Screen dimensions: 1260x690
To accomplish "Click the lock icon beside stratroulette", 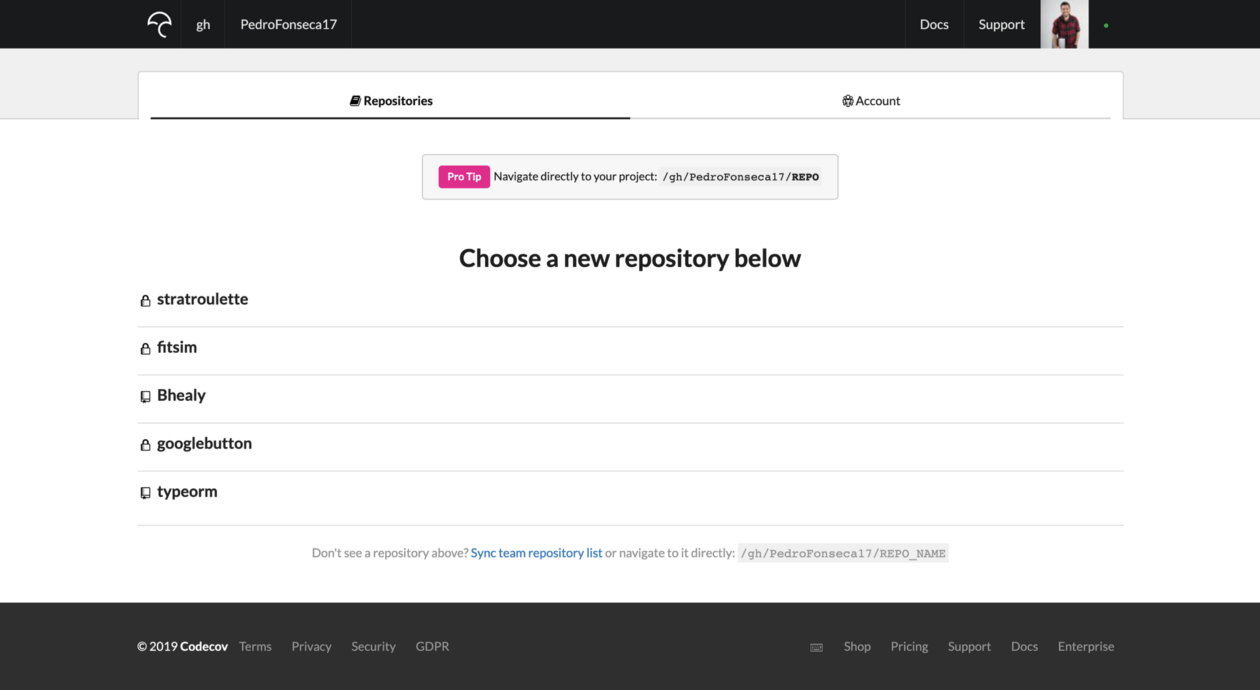I will point(145,300).
